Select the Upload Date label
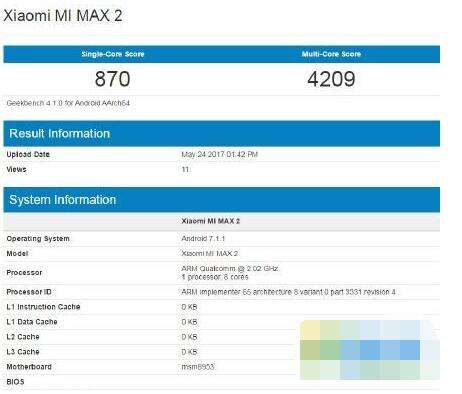This screenshot has width=462, height=394. [x=28, y=154]
